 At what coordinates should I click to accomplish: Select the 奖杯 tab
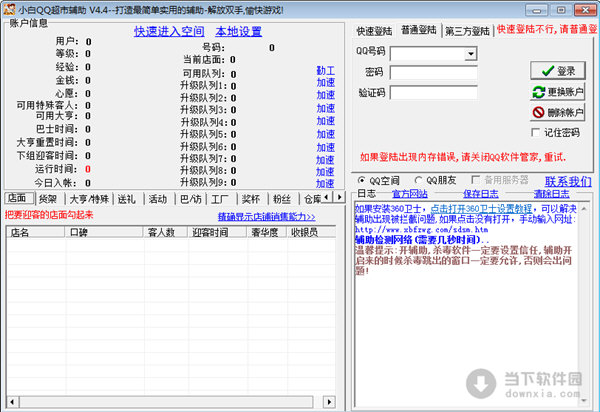click(x=251, y=199)
